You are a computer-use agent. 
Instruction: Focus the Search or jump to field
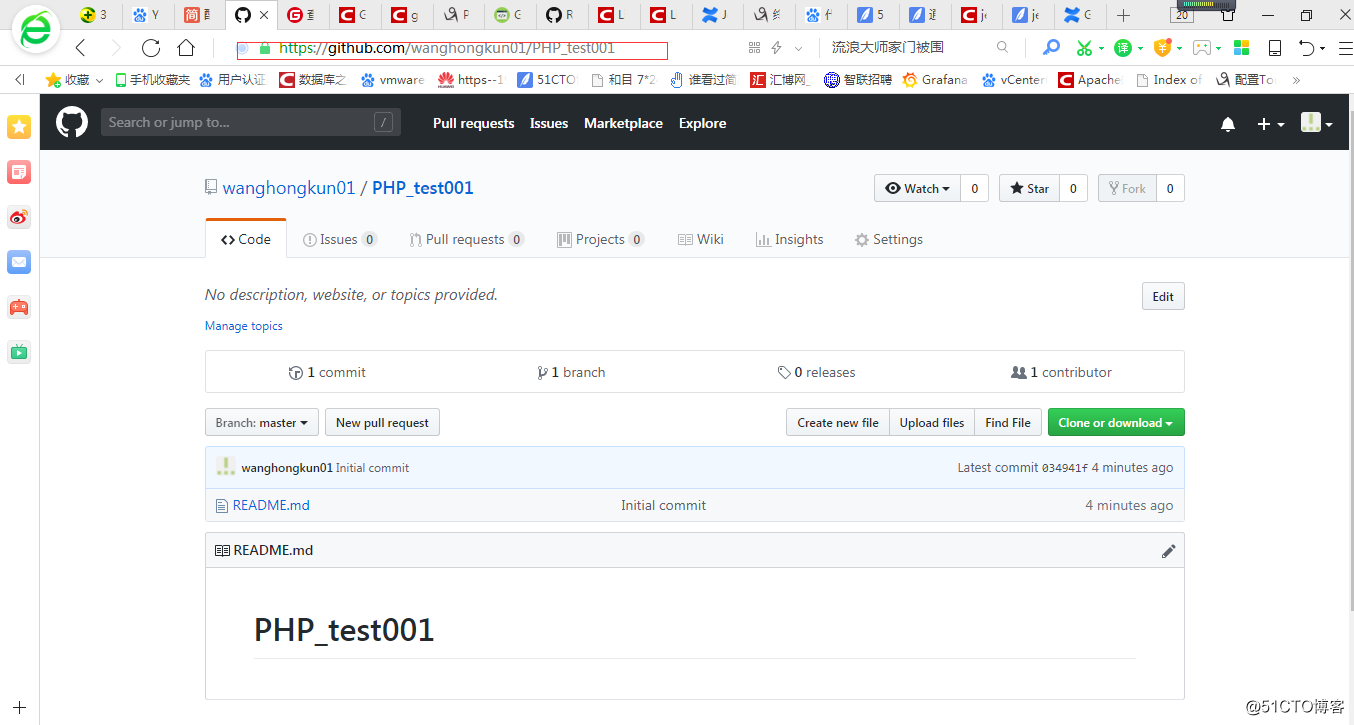click(251, 122)
